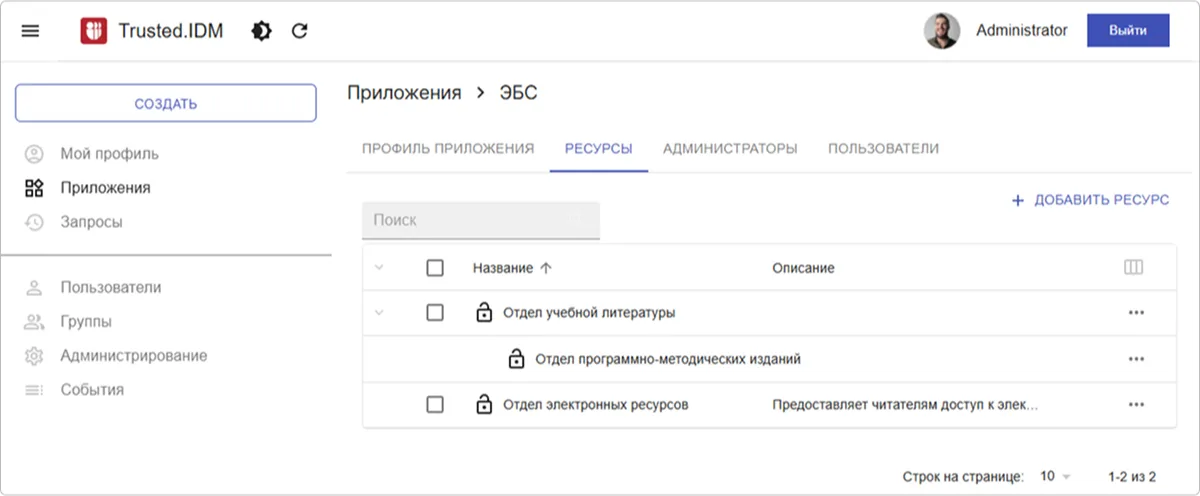
Task: Check the box for Отдел учебной литературы
Action: pos(434,313)
